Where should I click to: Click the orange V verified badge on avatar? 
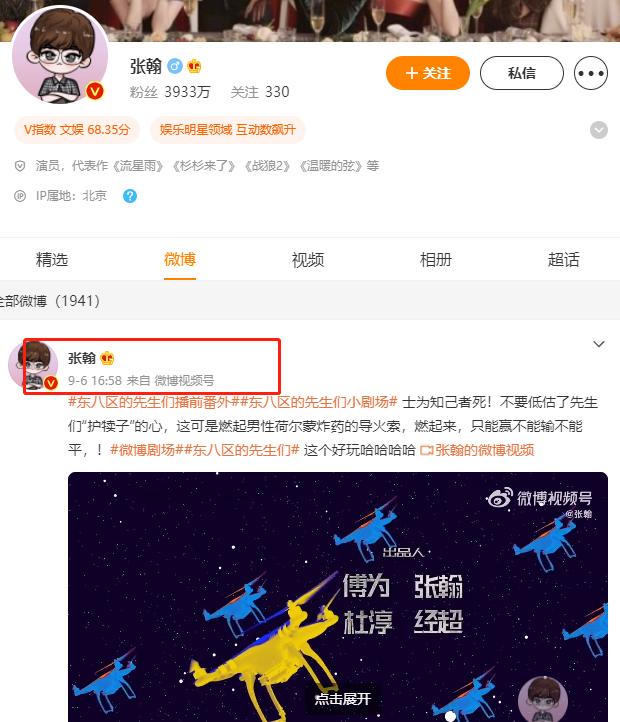point(95,91)
